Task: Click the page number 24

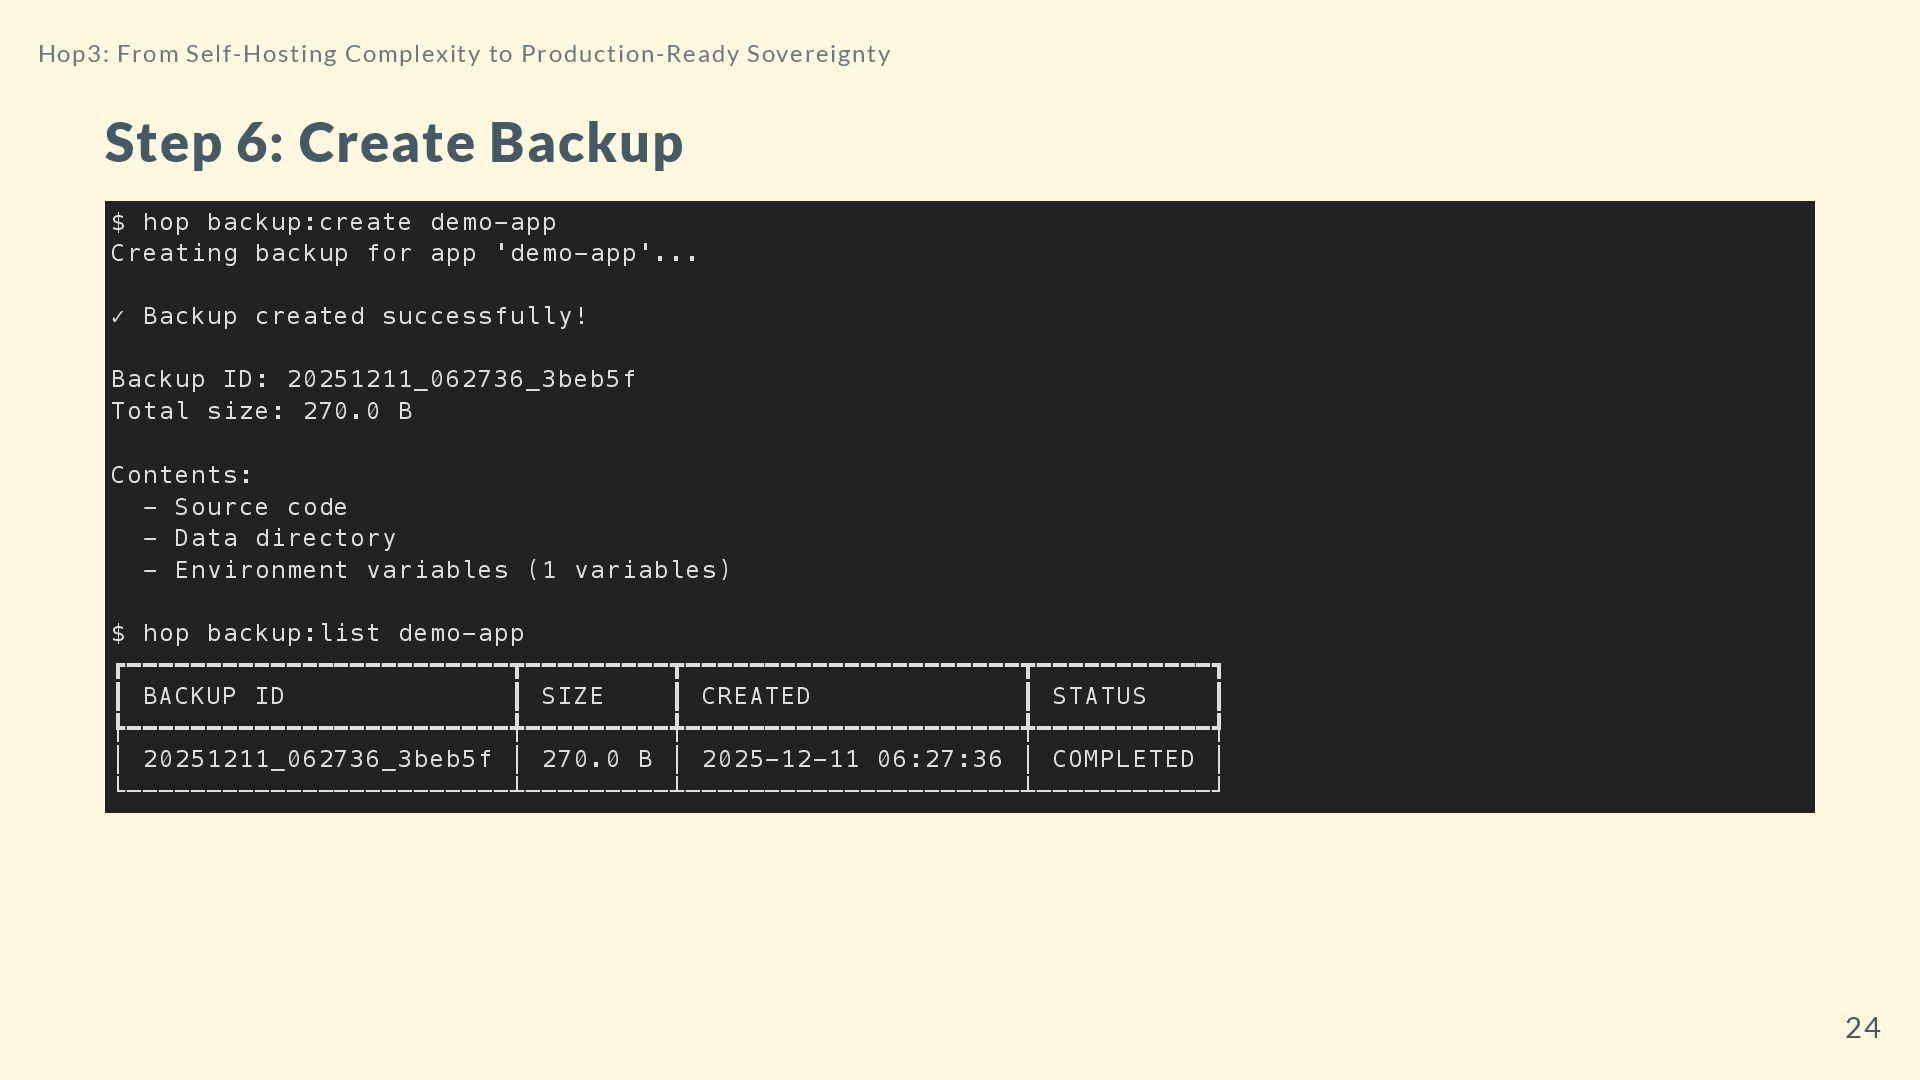Action: coord(1862,1028)
